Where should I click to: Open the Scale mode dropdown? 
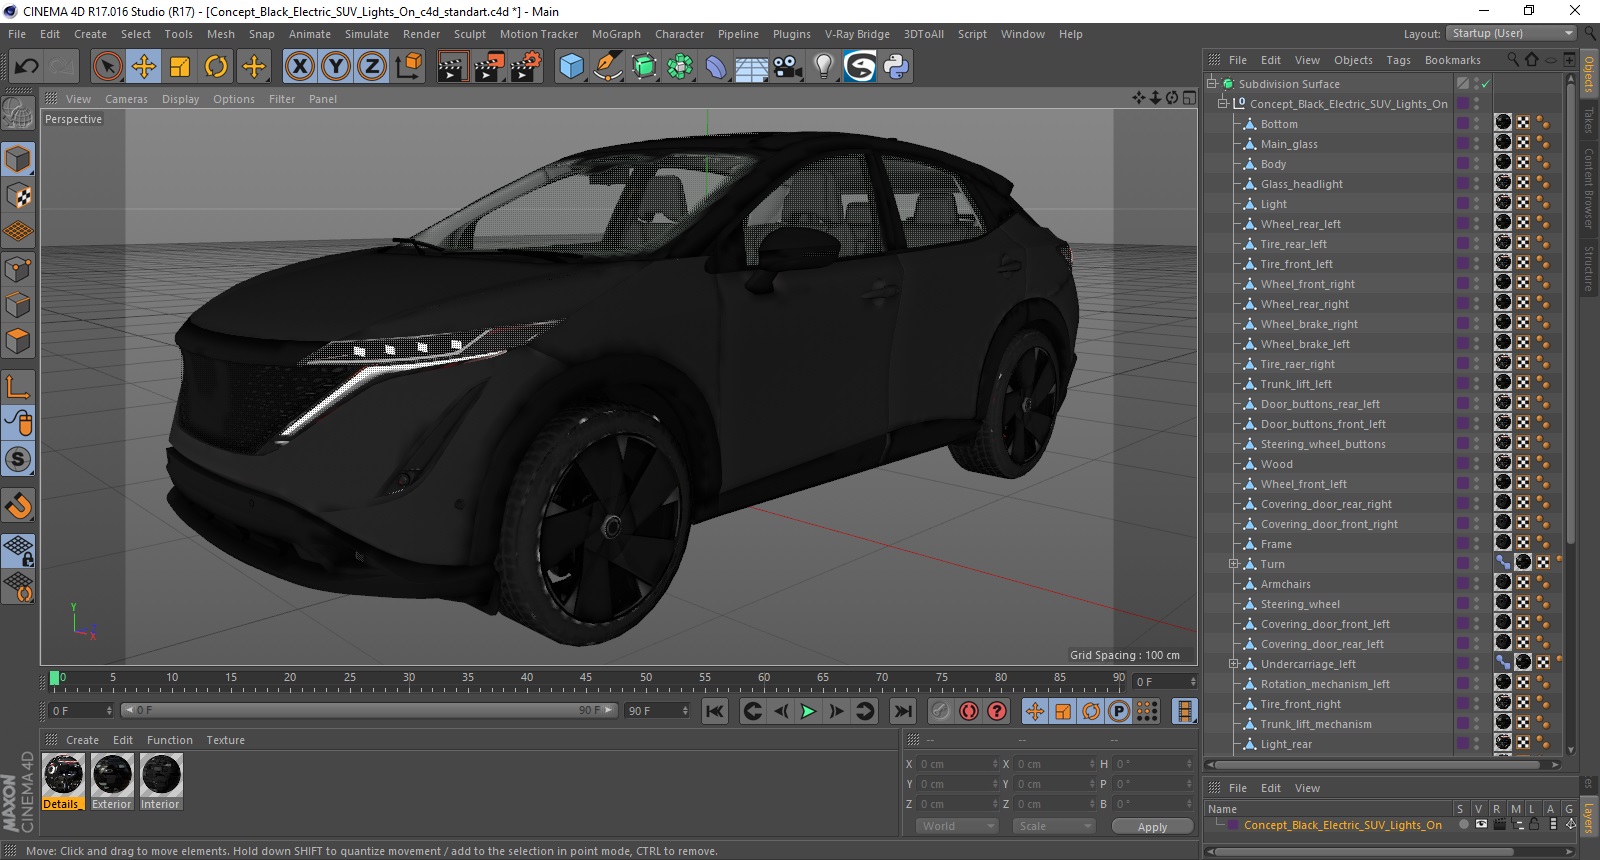pyautogui.click(x=1055, y=826)
